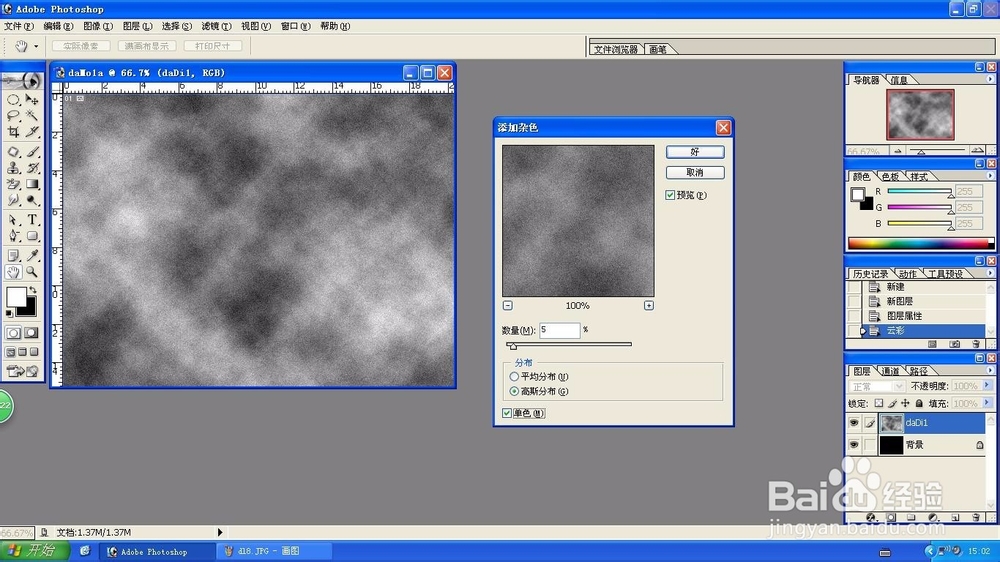Select the Pen tool
Image resolution: width=1000 pixels, height=562 pixels.
[x=13, y=236]
